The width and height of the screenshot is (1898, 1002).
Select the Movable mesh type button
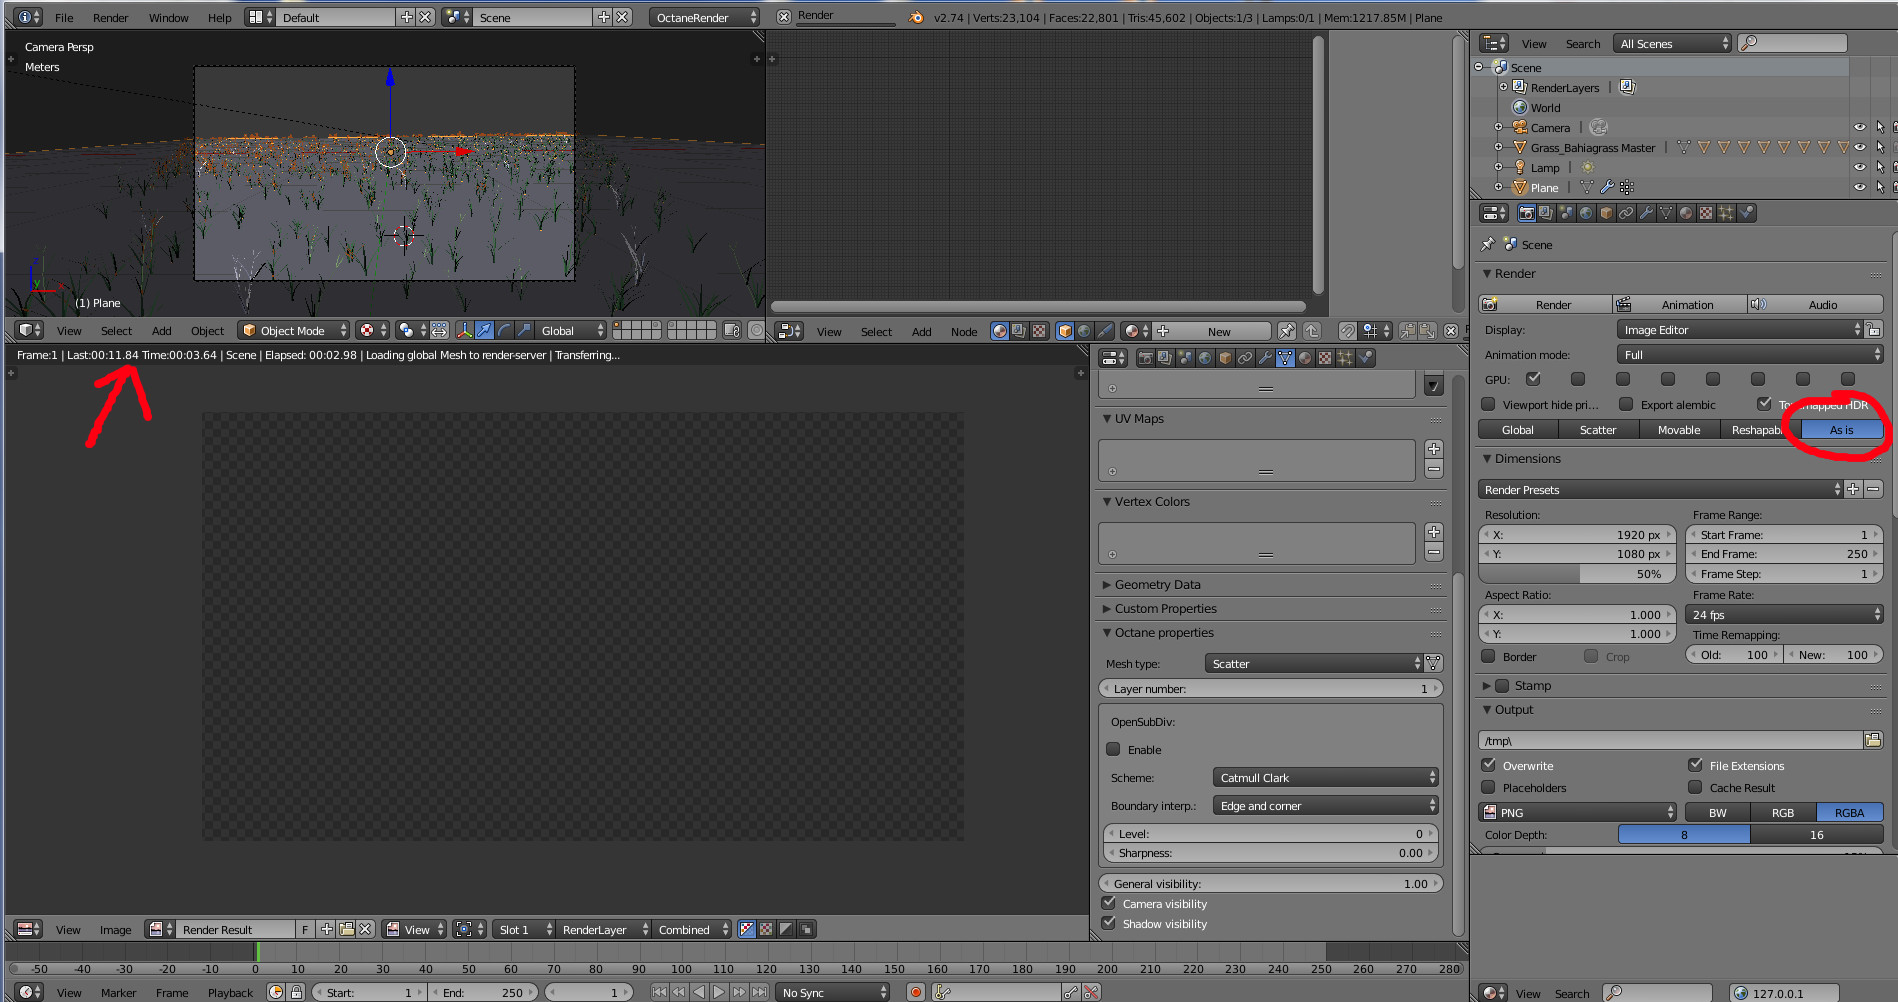point(1679,429)
